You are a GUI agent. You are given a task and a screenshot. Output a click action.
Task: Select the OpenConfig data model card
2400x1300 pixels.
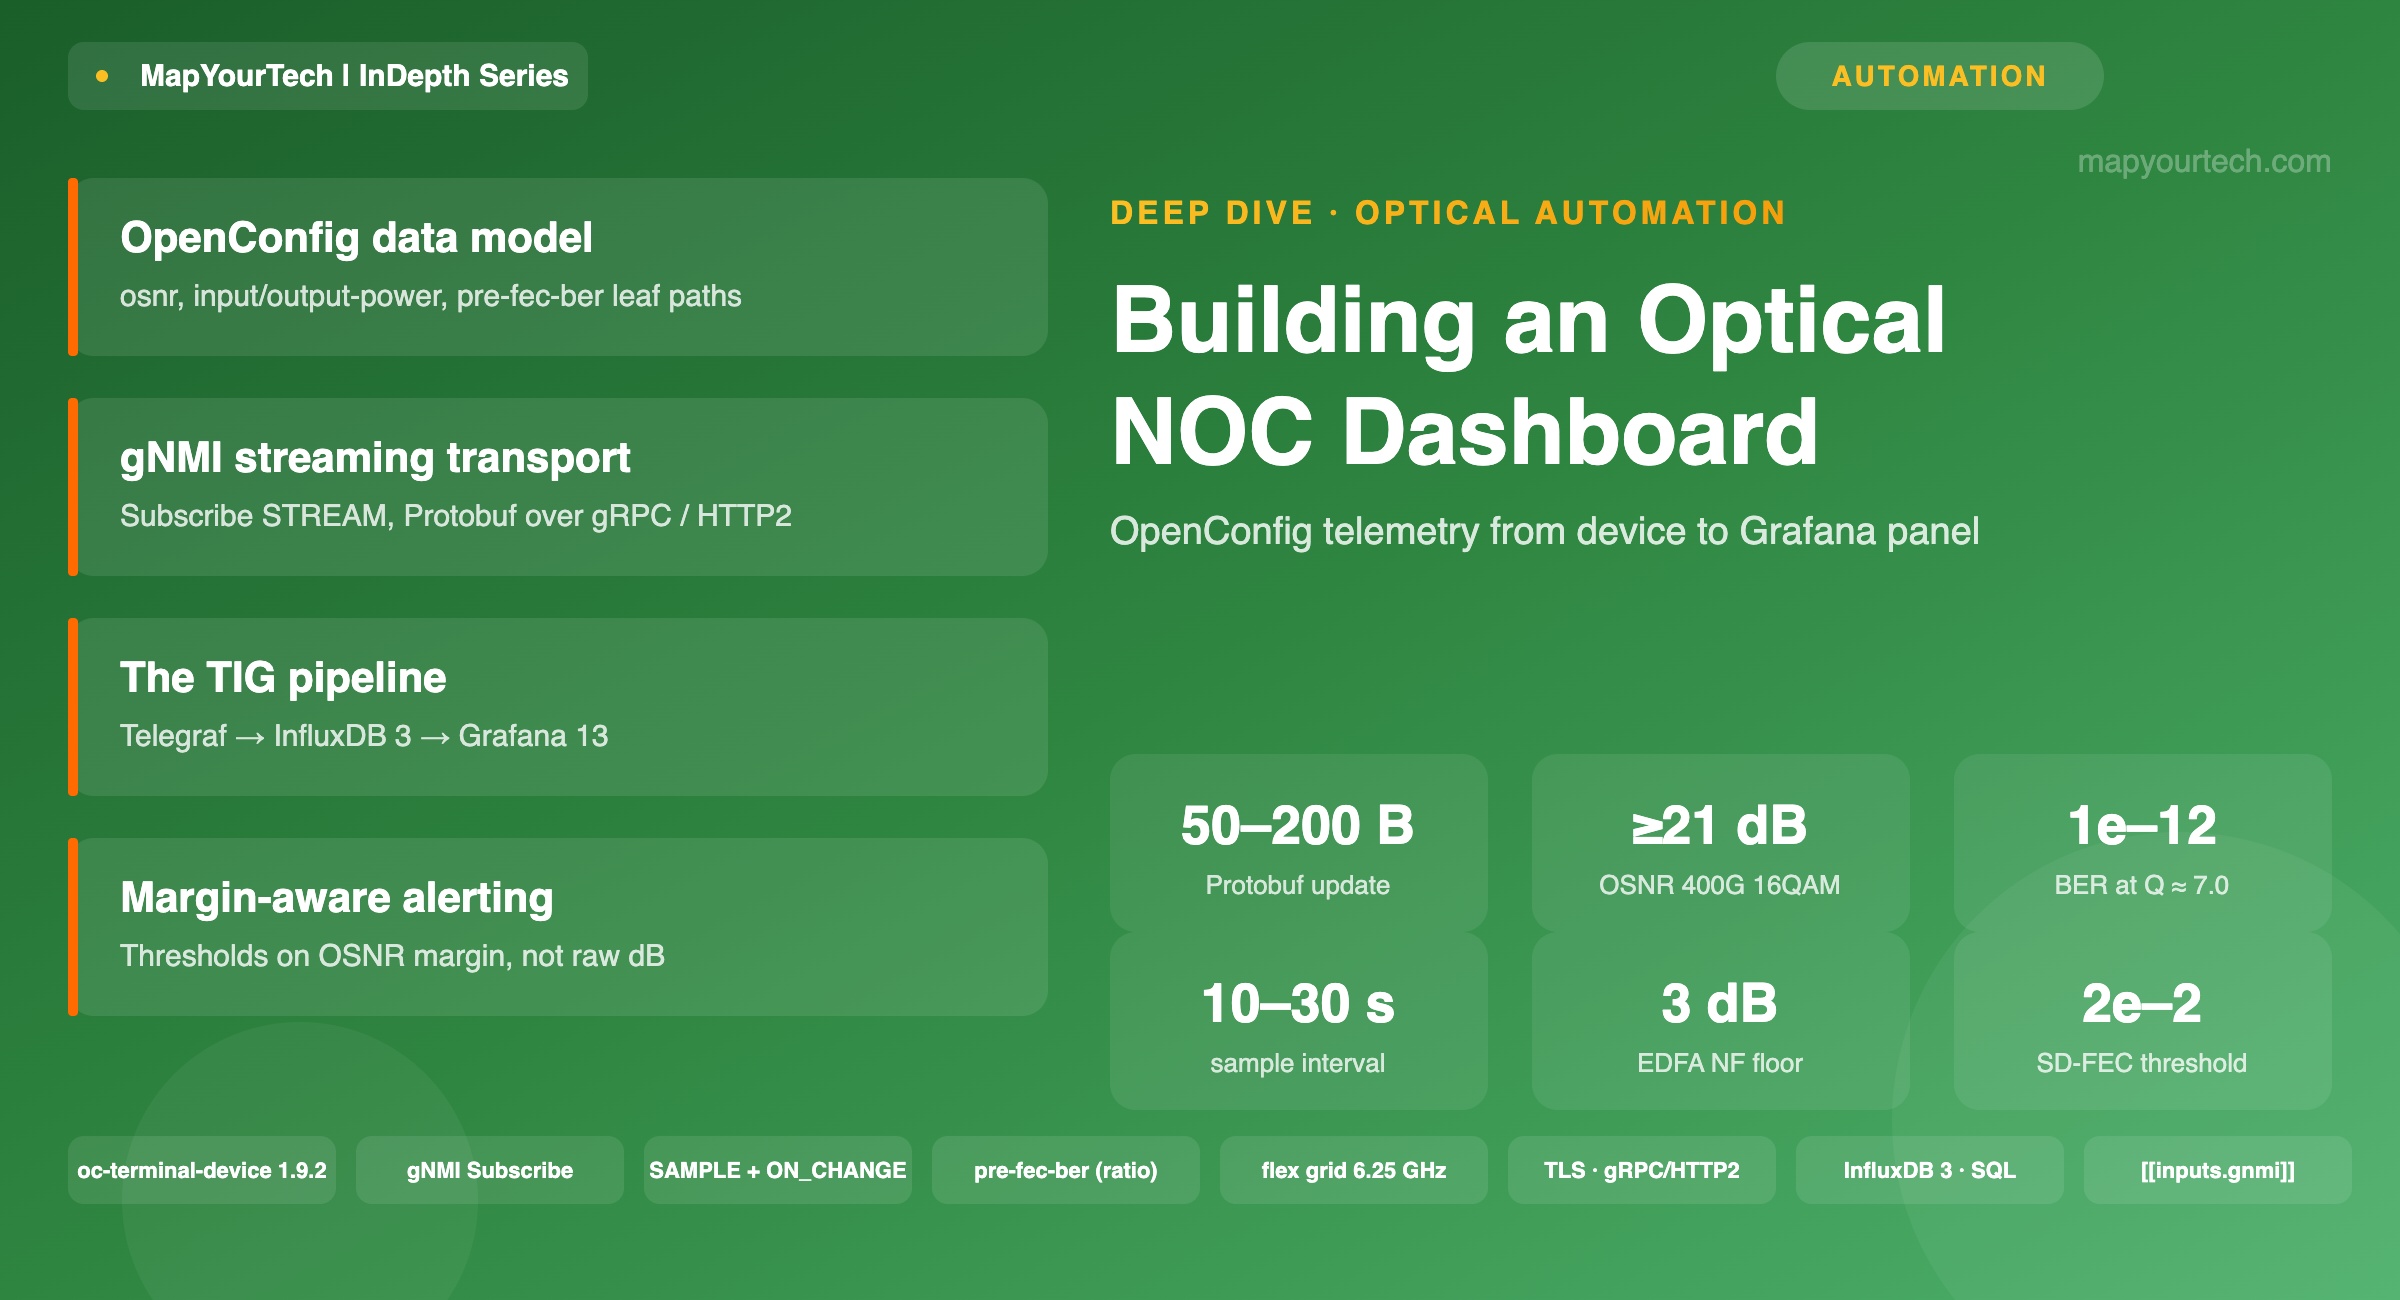[558, 267]
